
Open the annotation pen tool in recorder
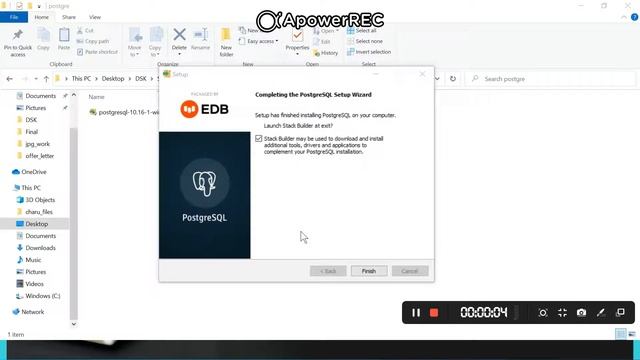pyautogui.click(x=601, y=313)
